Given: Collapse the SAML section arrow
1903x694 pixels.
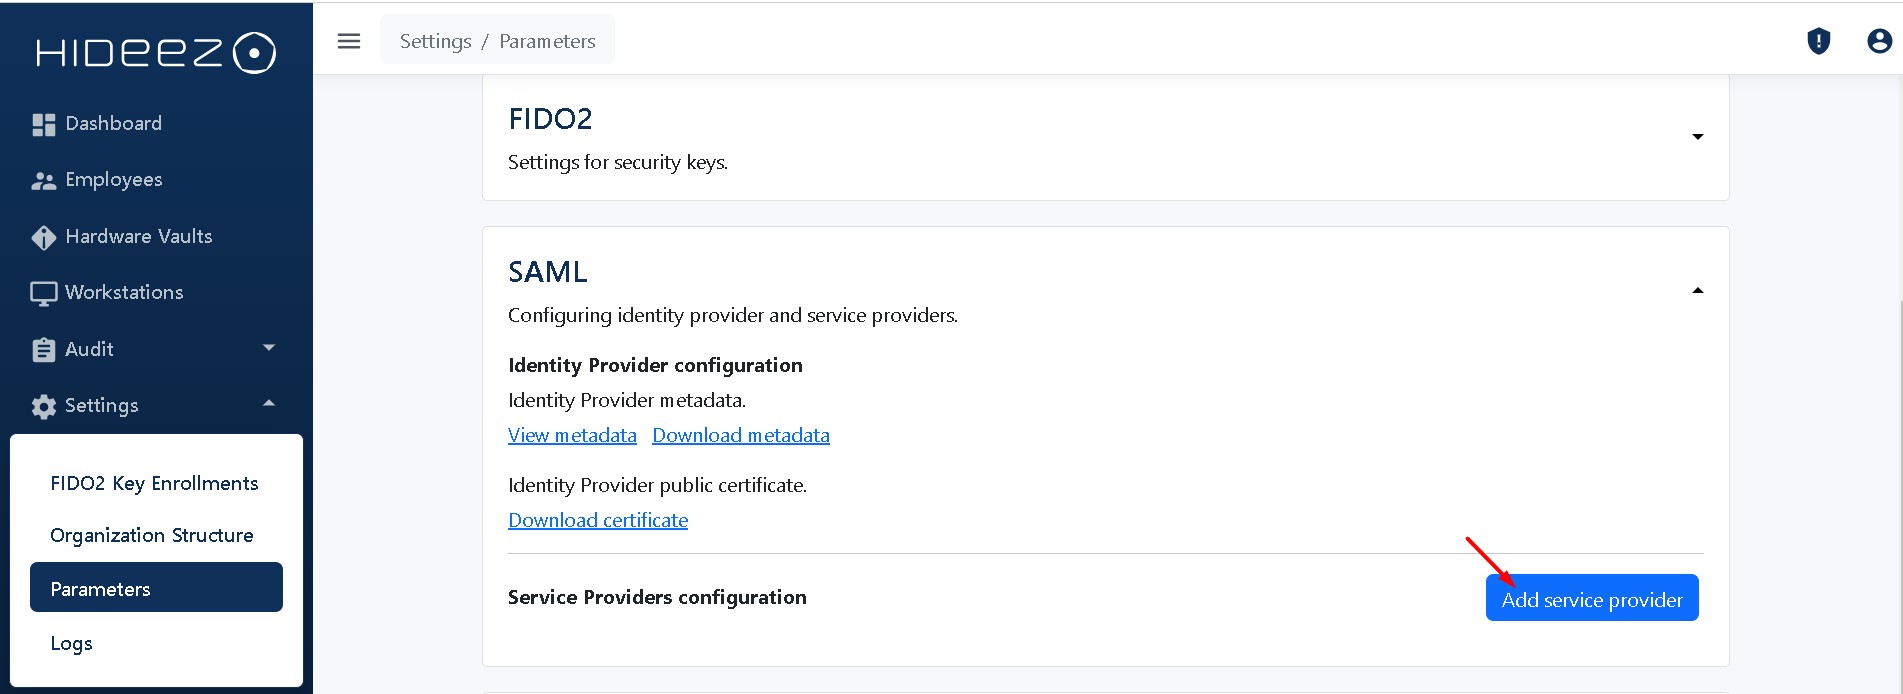Looking at the screenshot, I should [1697, 290].
